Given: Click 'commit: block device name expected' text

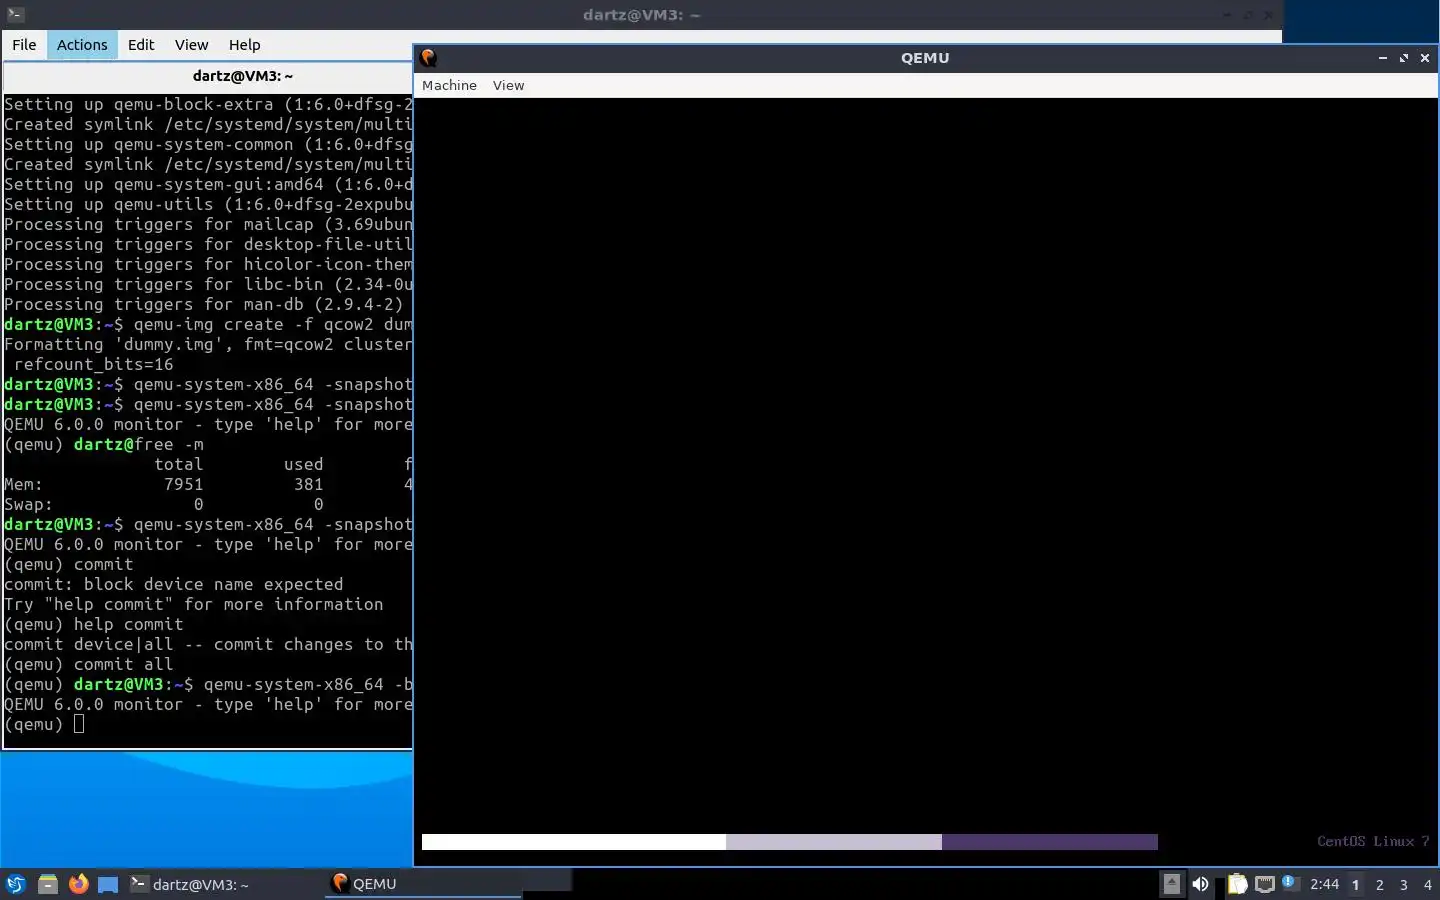Looking at the screenshot, I should [173, 584].
